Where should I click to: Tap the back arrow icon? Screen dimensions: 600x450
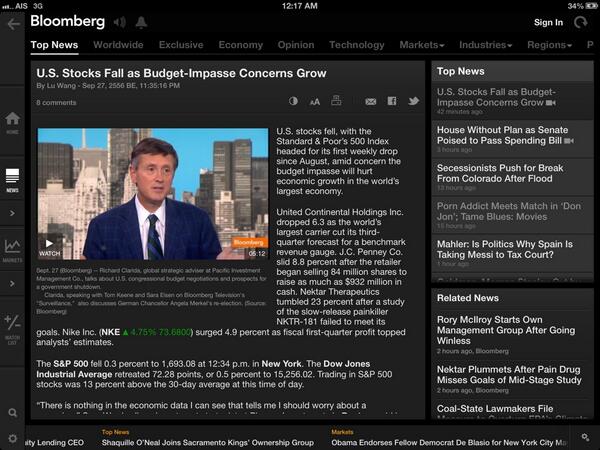13,24
